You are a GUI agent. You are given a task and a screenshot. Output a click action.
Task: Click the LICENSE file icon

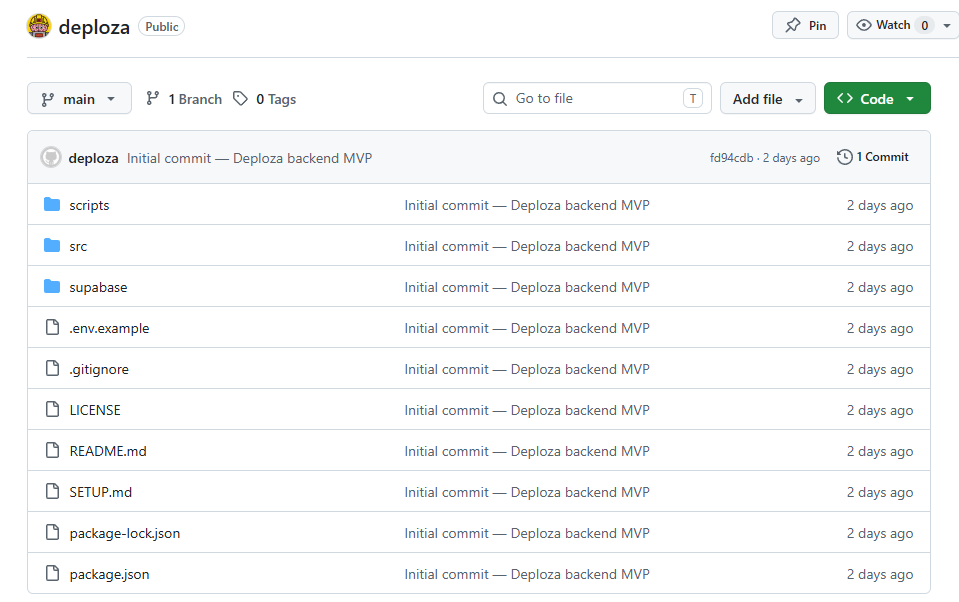(53, 409)
